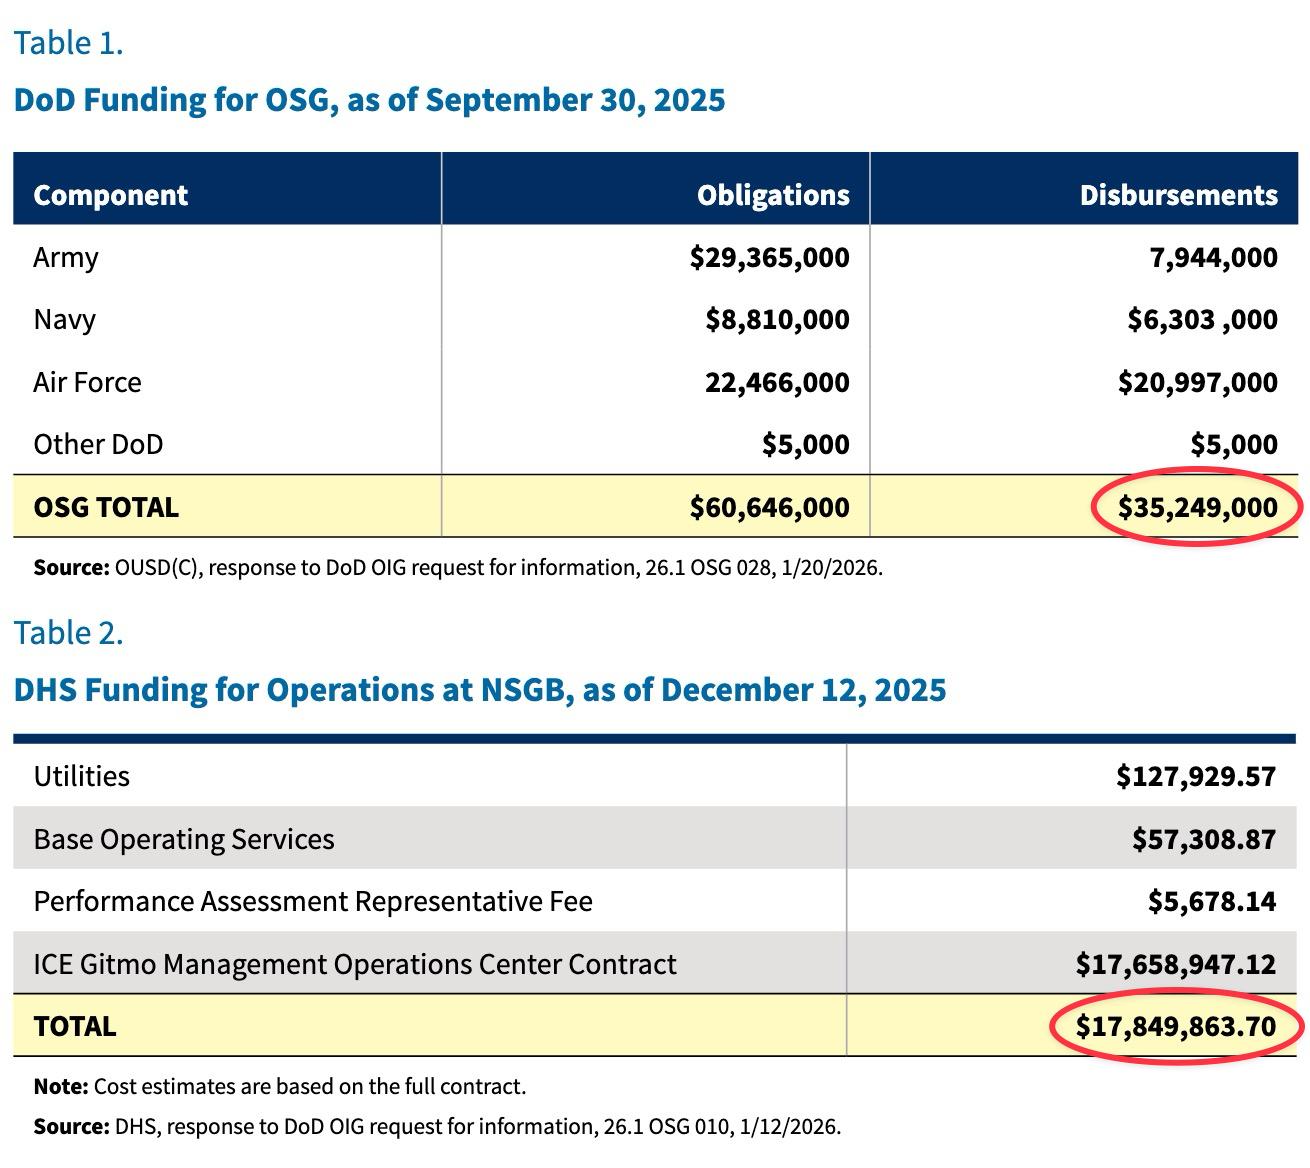This screenshot has width=1310, height=1168.
Task: Select Performance Assessment Representative Fee row
Action: [313, 901]
